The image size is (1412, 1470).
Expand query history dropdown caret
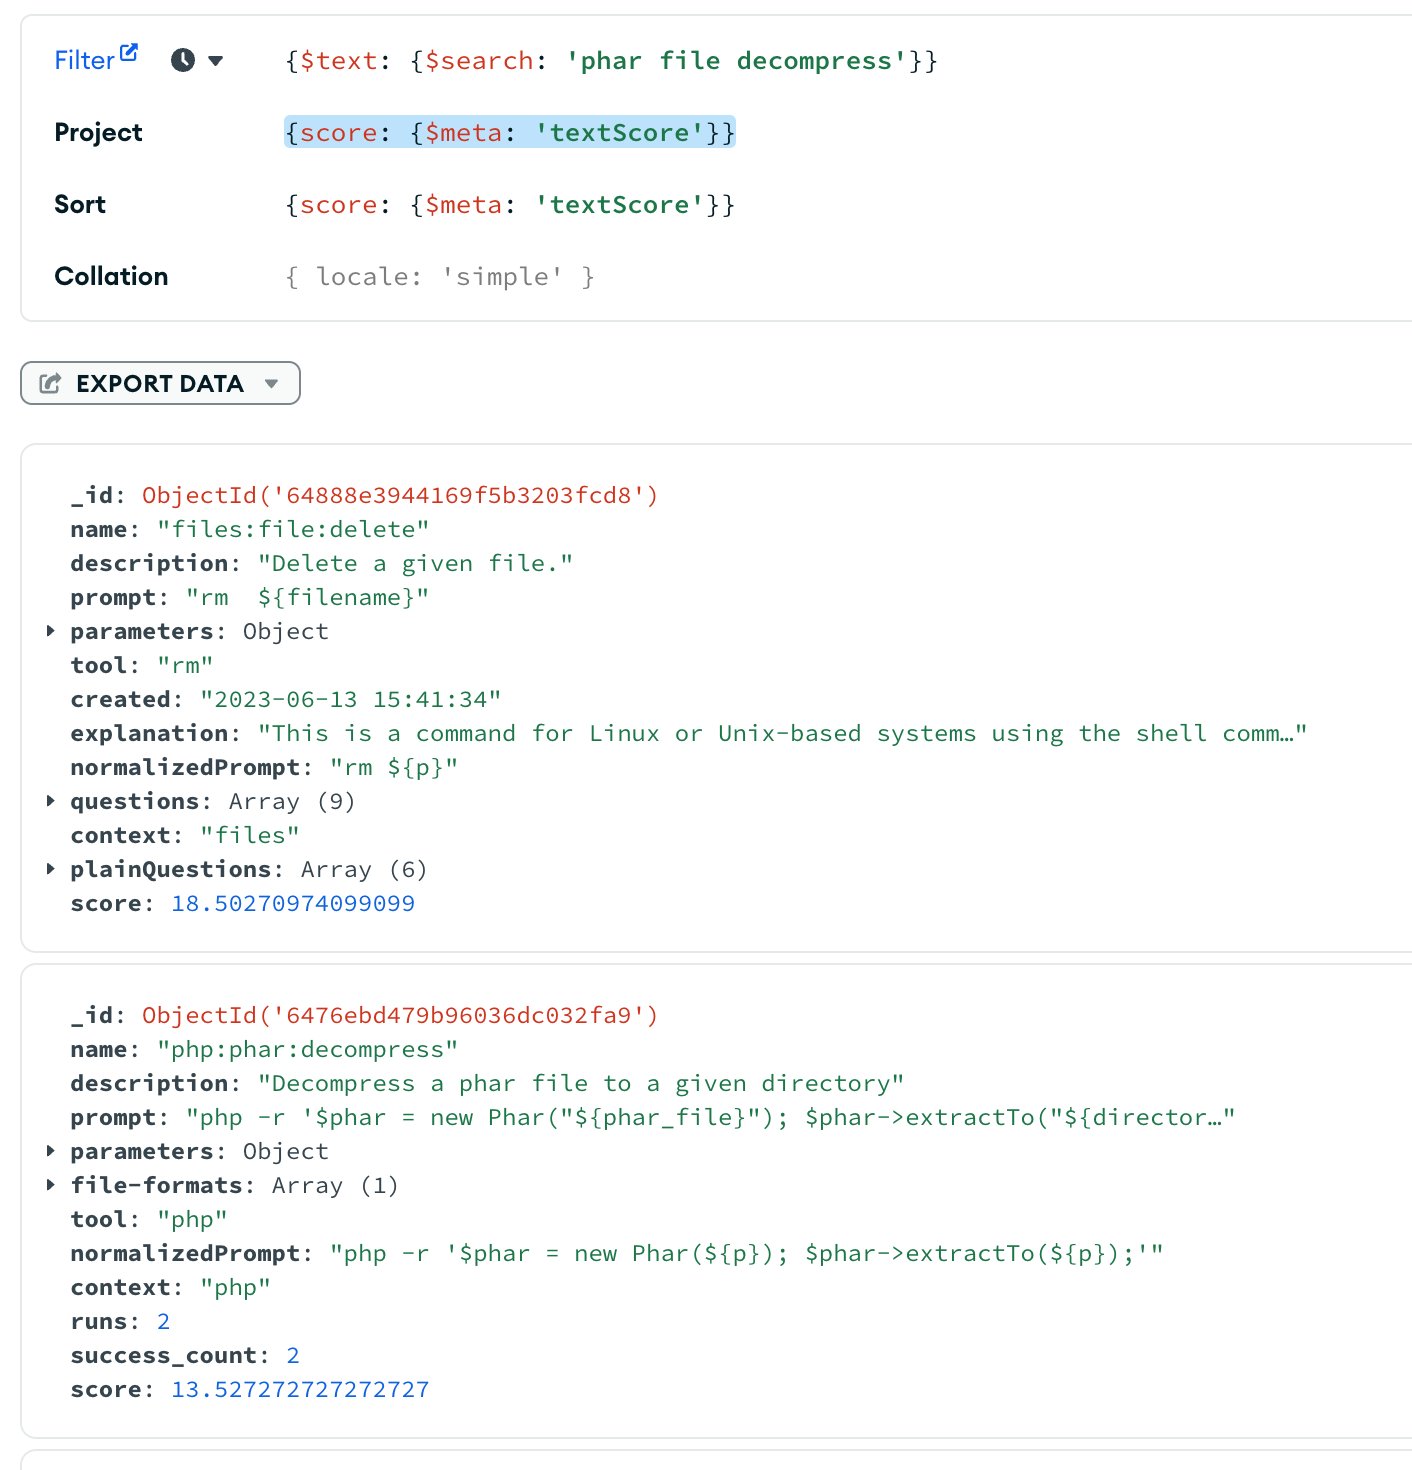click(215, 61)
